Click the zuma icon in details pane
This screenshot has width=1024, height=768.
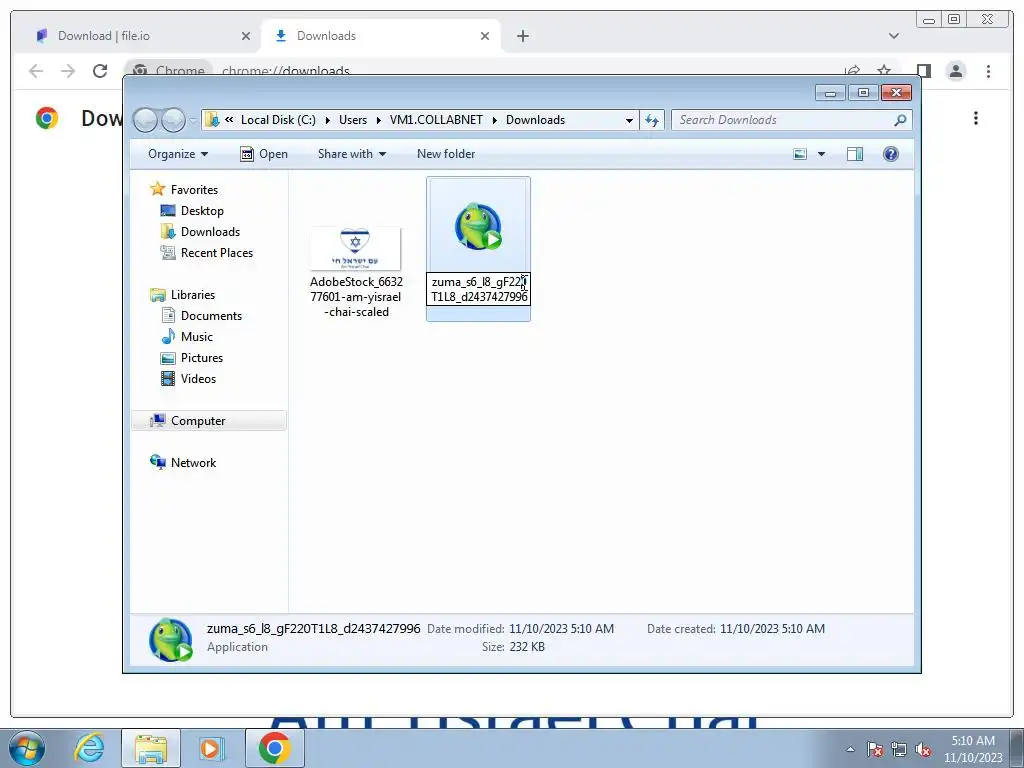tap(170, 640)
